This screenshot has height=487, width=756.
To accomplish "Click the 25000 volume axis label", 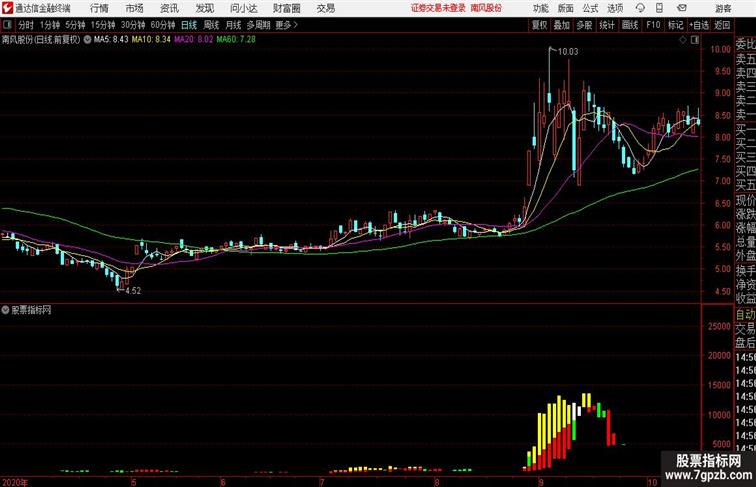I will (x=719, y=326).
